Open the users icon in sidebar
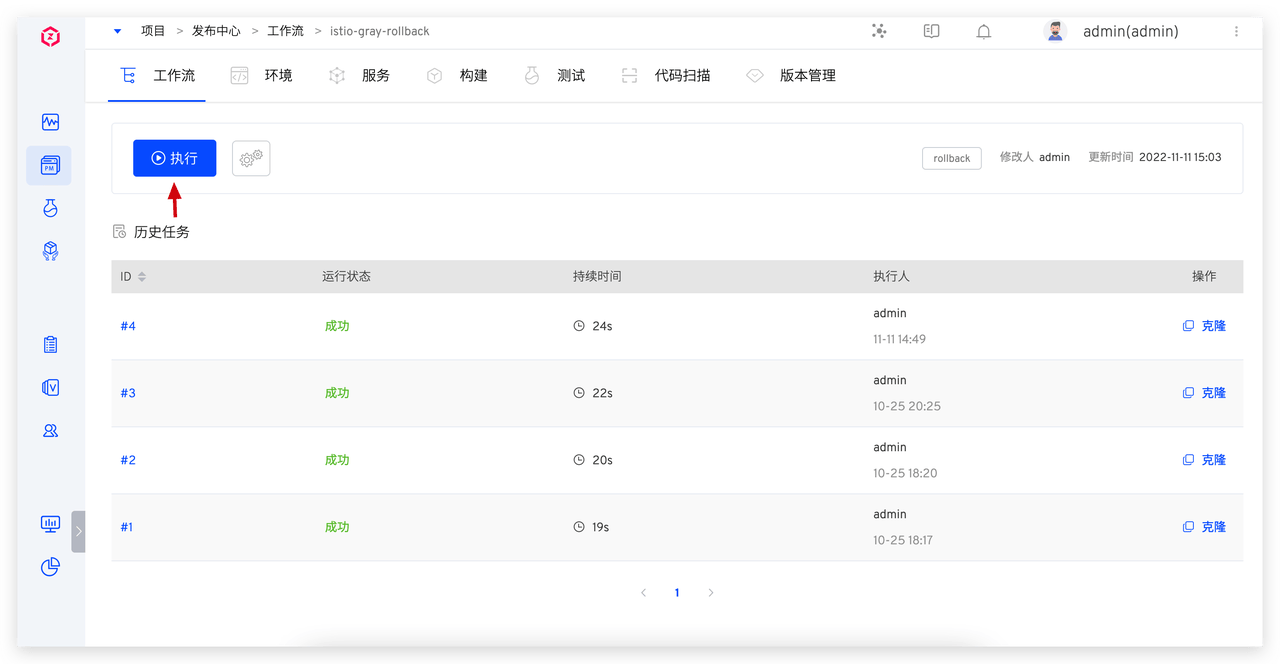 pos(50,431)
